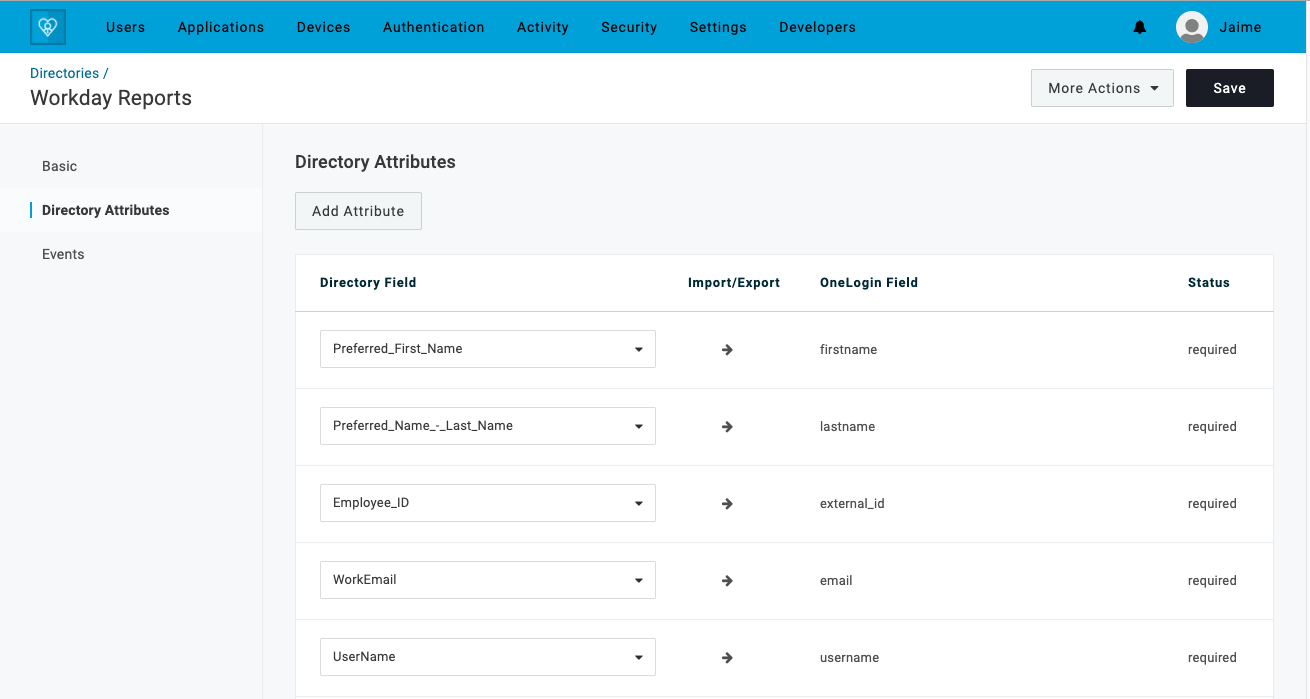Click the arrow icon on the external_id row
1310x699 pixels.
tap(727, 503)
